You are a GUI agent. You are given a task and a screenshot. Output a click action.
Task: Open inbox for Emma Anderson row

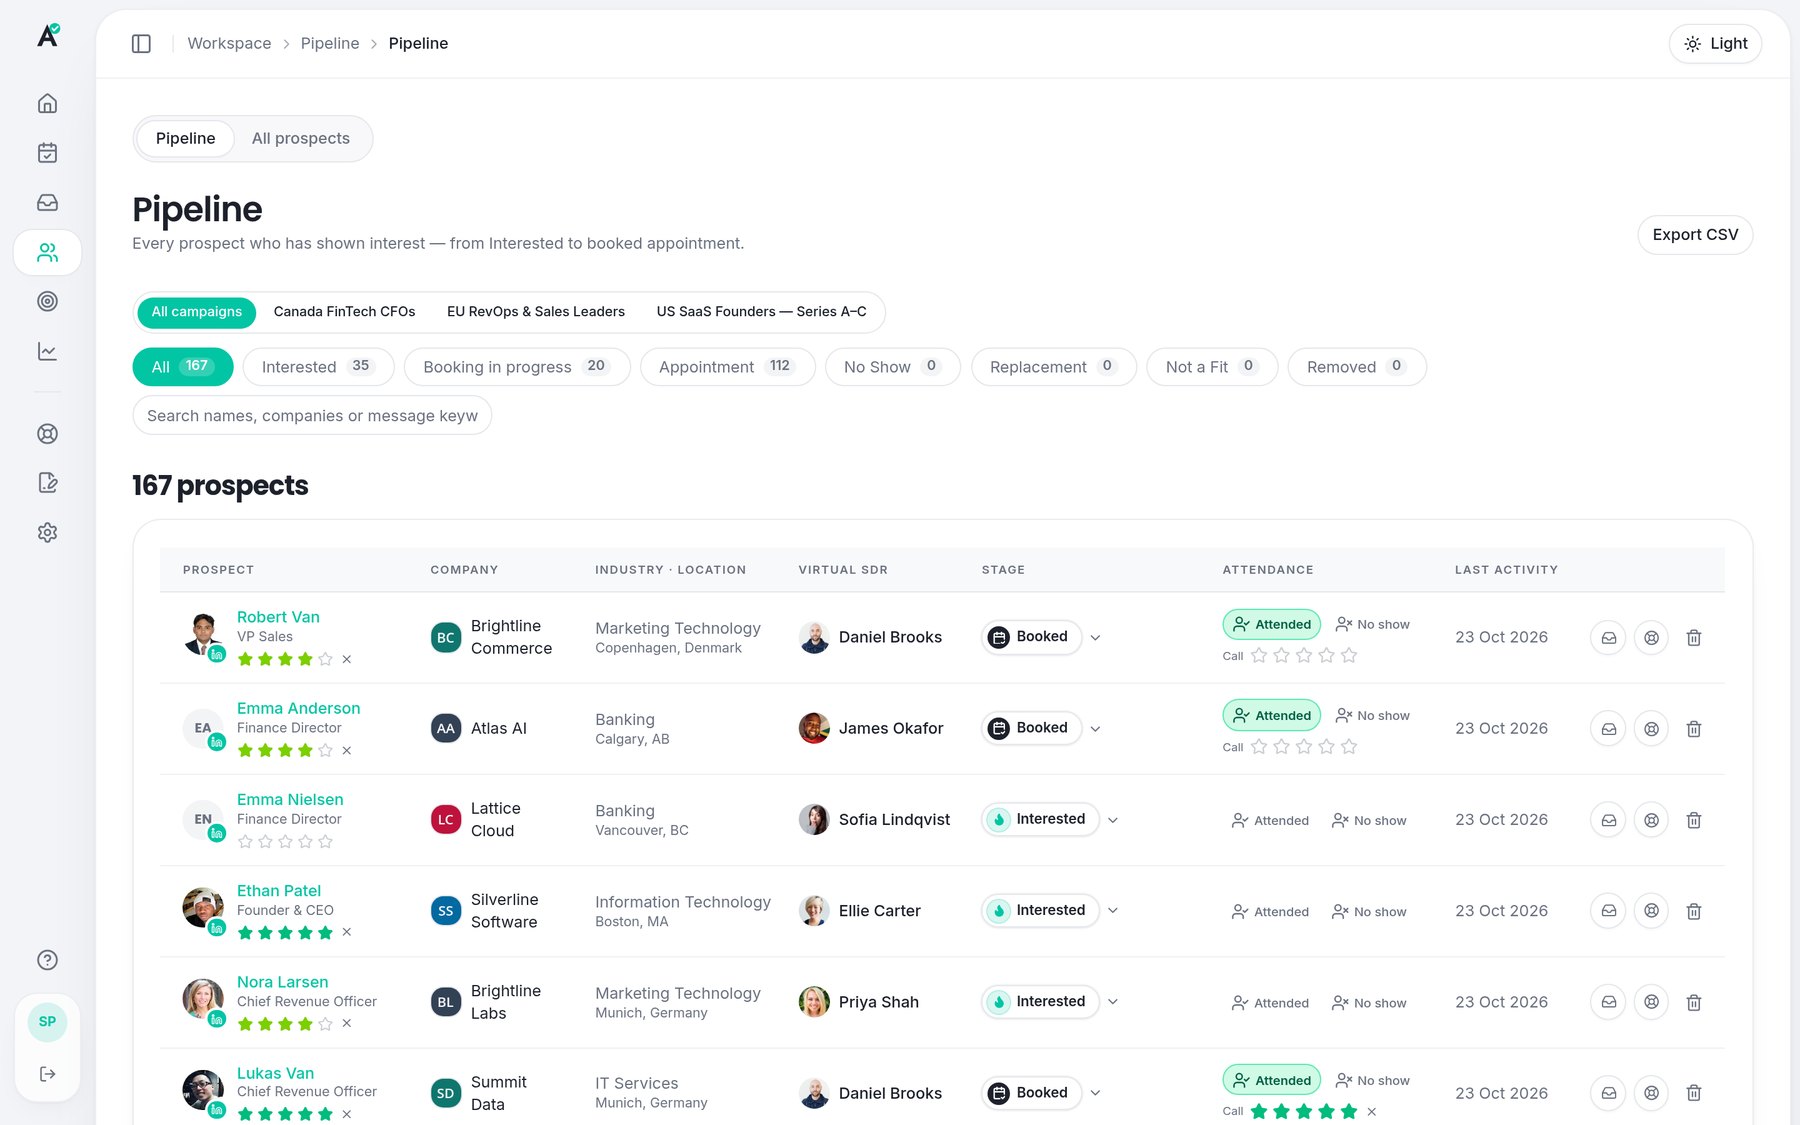click(1608, 729)
